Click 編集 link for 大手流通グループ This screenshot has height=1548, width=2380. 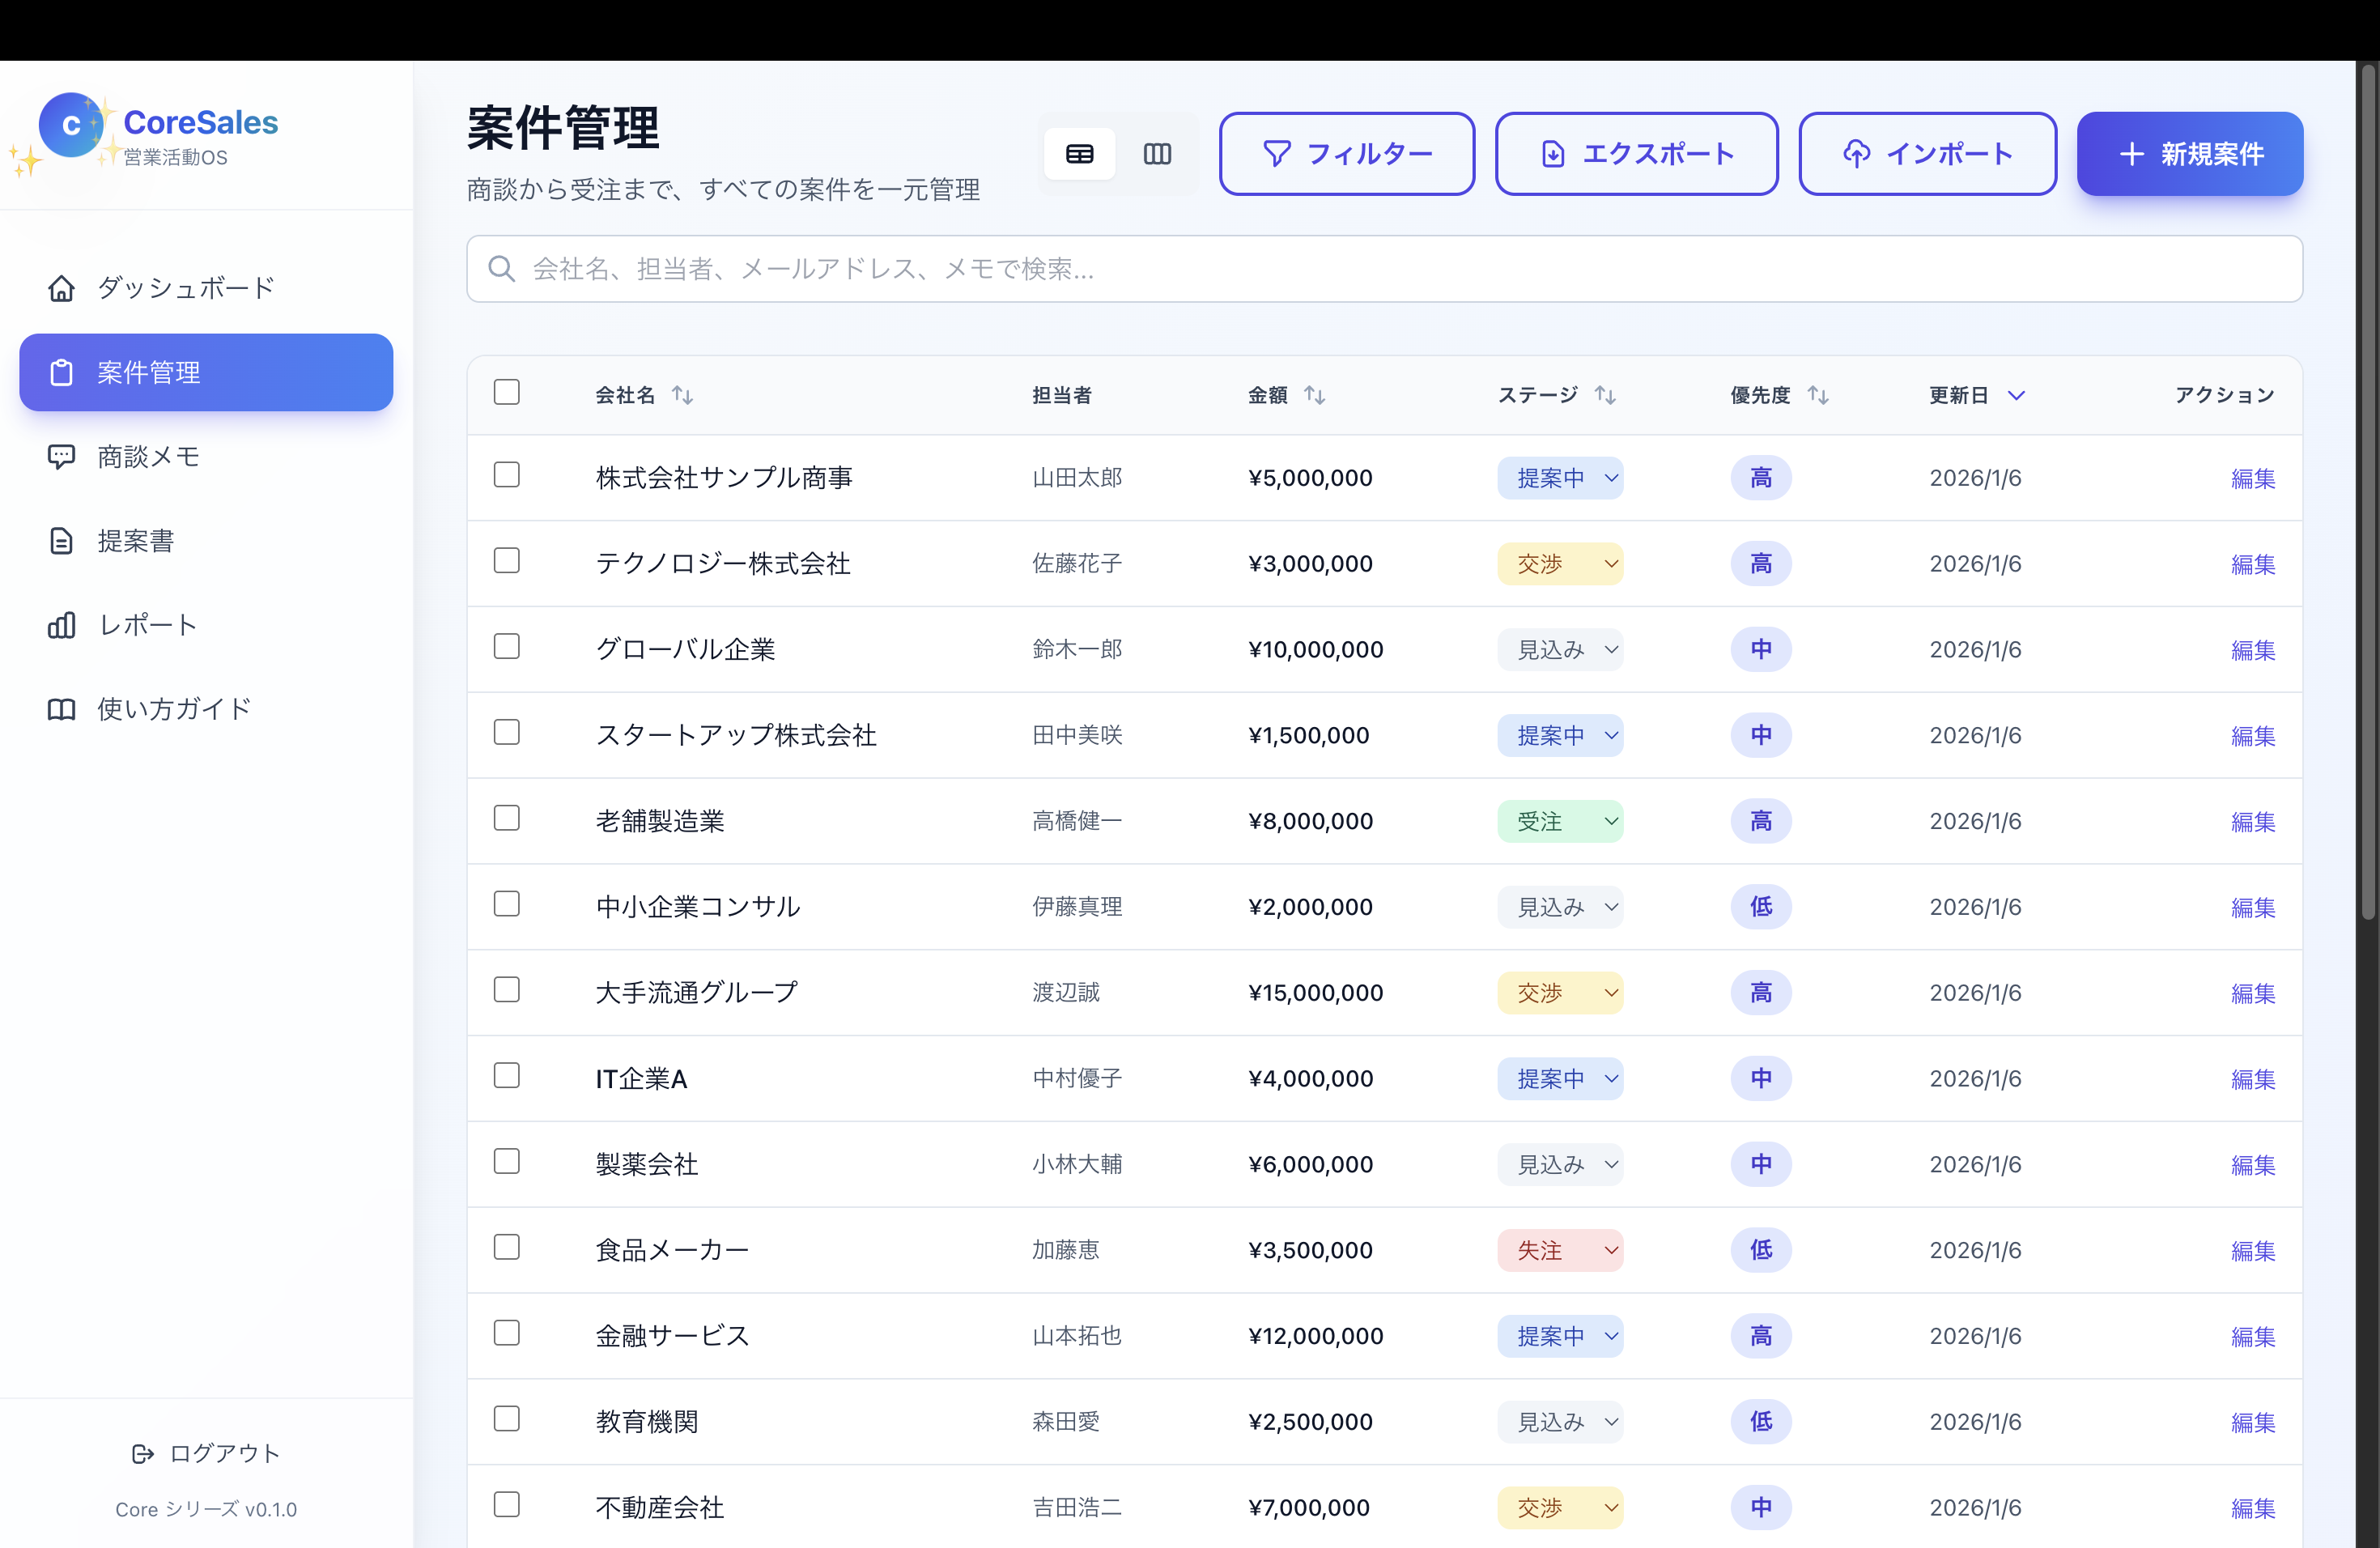[x=2252, y=993]
